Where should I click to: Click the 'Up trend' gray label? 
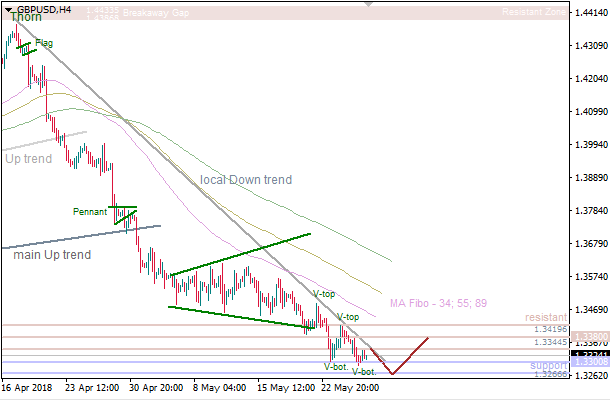(28, 158)
